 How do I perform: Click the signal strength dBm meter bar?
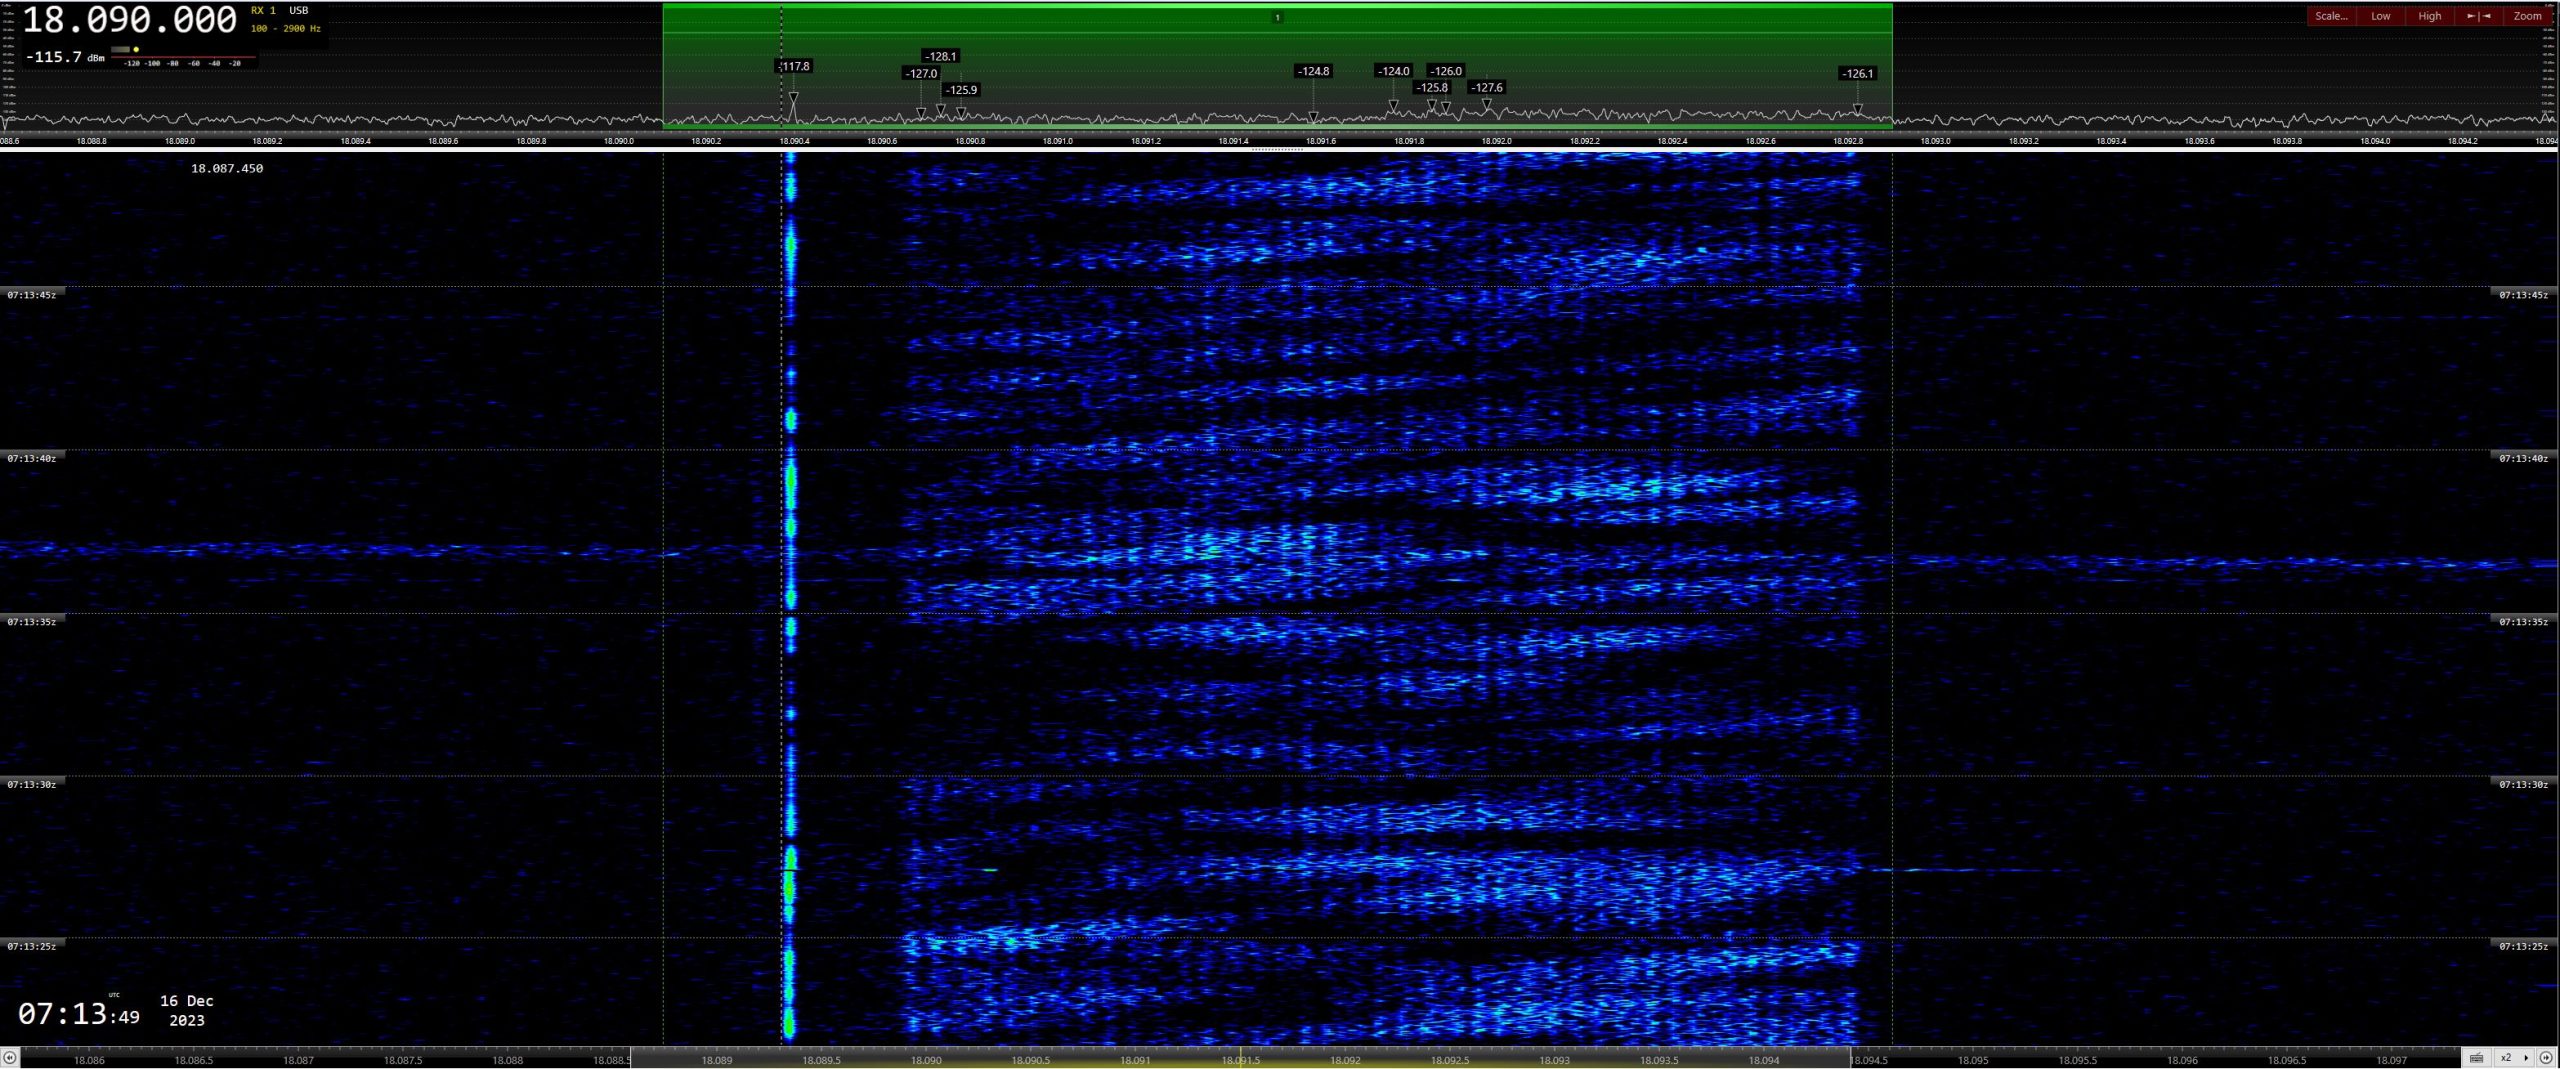(182, 57)
